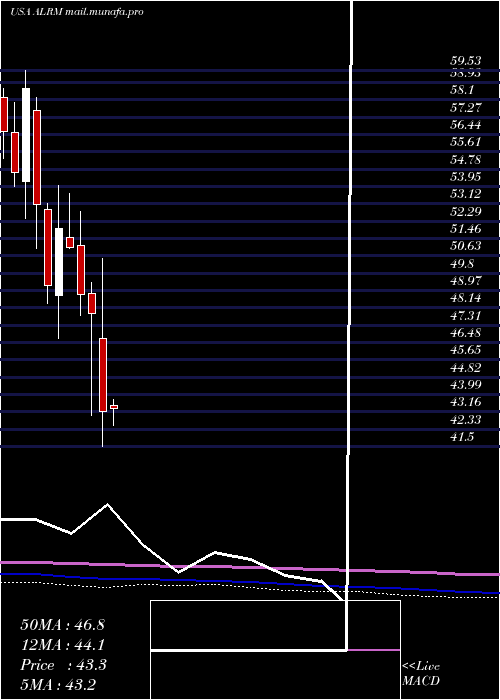Click the 12MA : 44.1 readout
The image size is (500, 700).
(62, 645)
